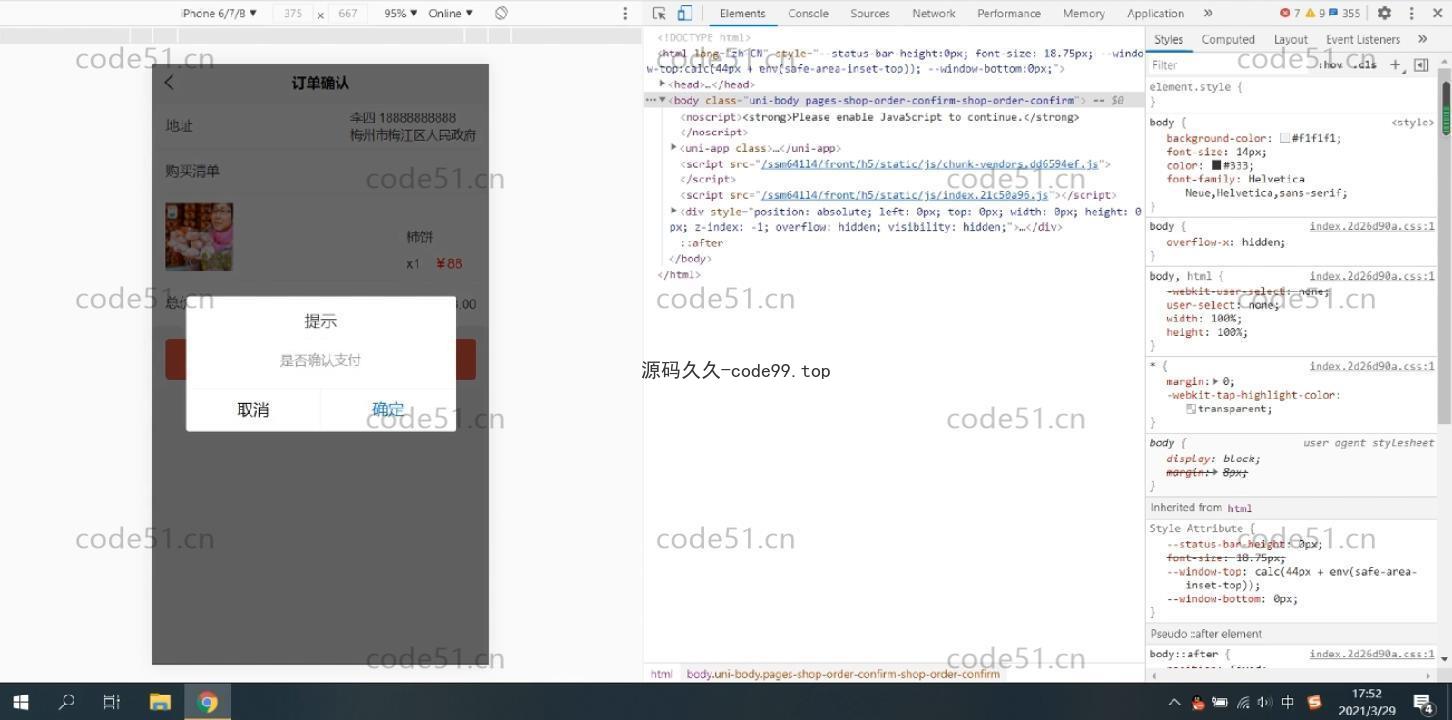Click the Sogou input method tray icon
Screen dimensions: 1452x720
[x=1314, y=702]
